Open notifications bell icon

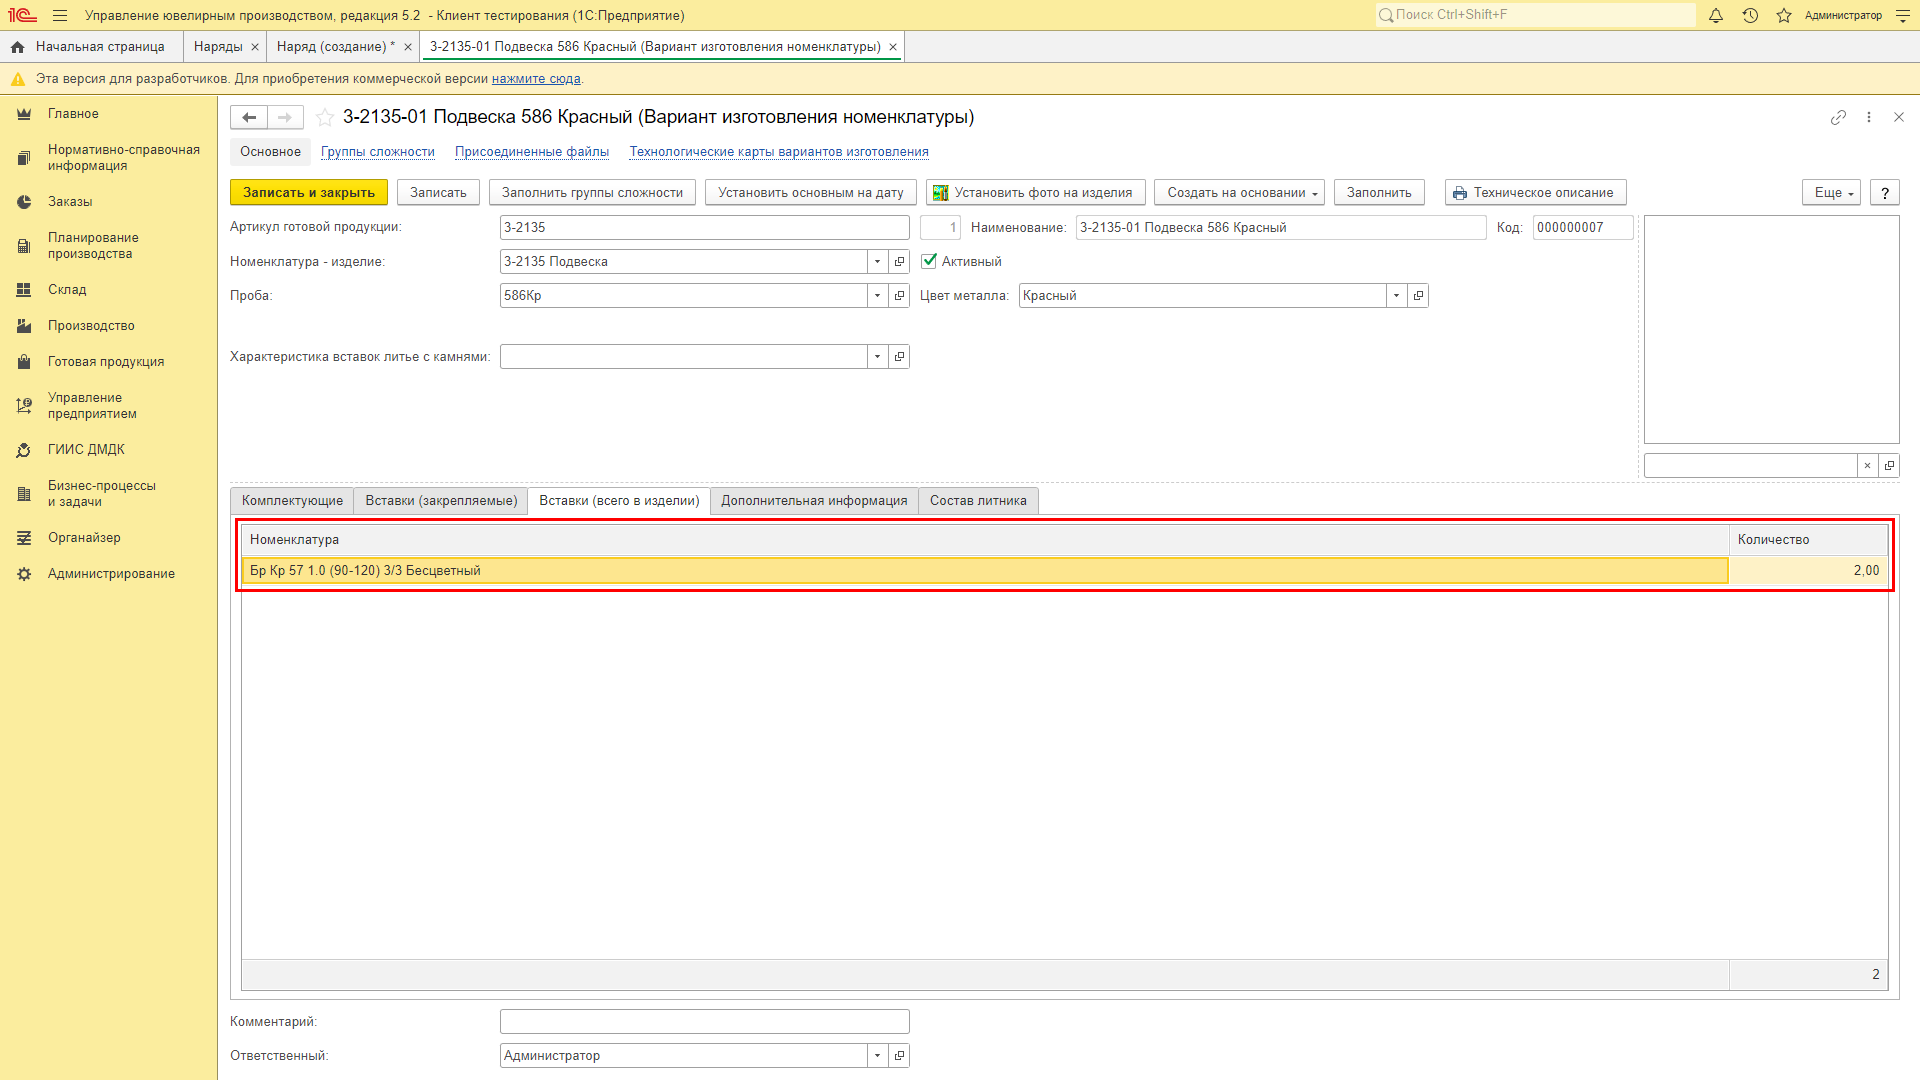pyautogui.click(x=1716, y=15)
